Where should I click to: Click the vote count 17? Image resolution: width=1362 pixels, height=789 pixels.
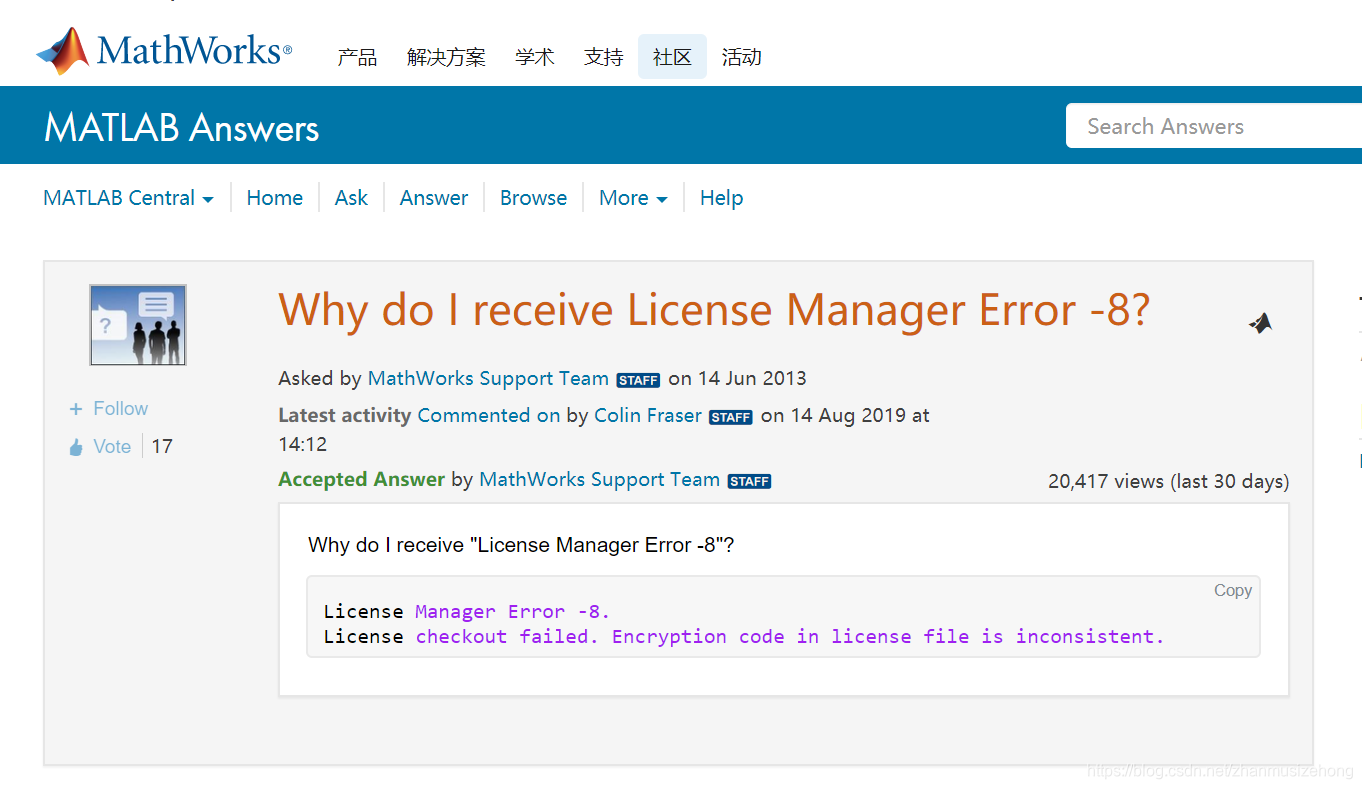click(x=162, y=446)
